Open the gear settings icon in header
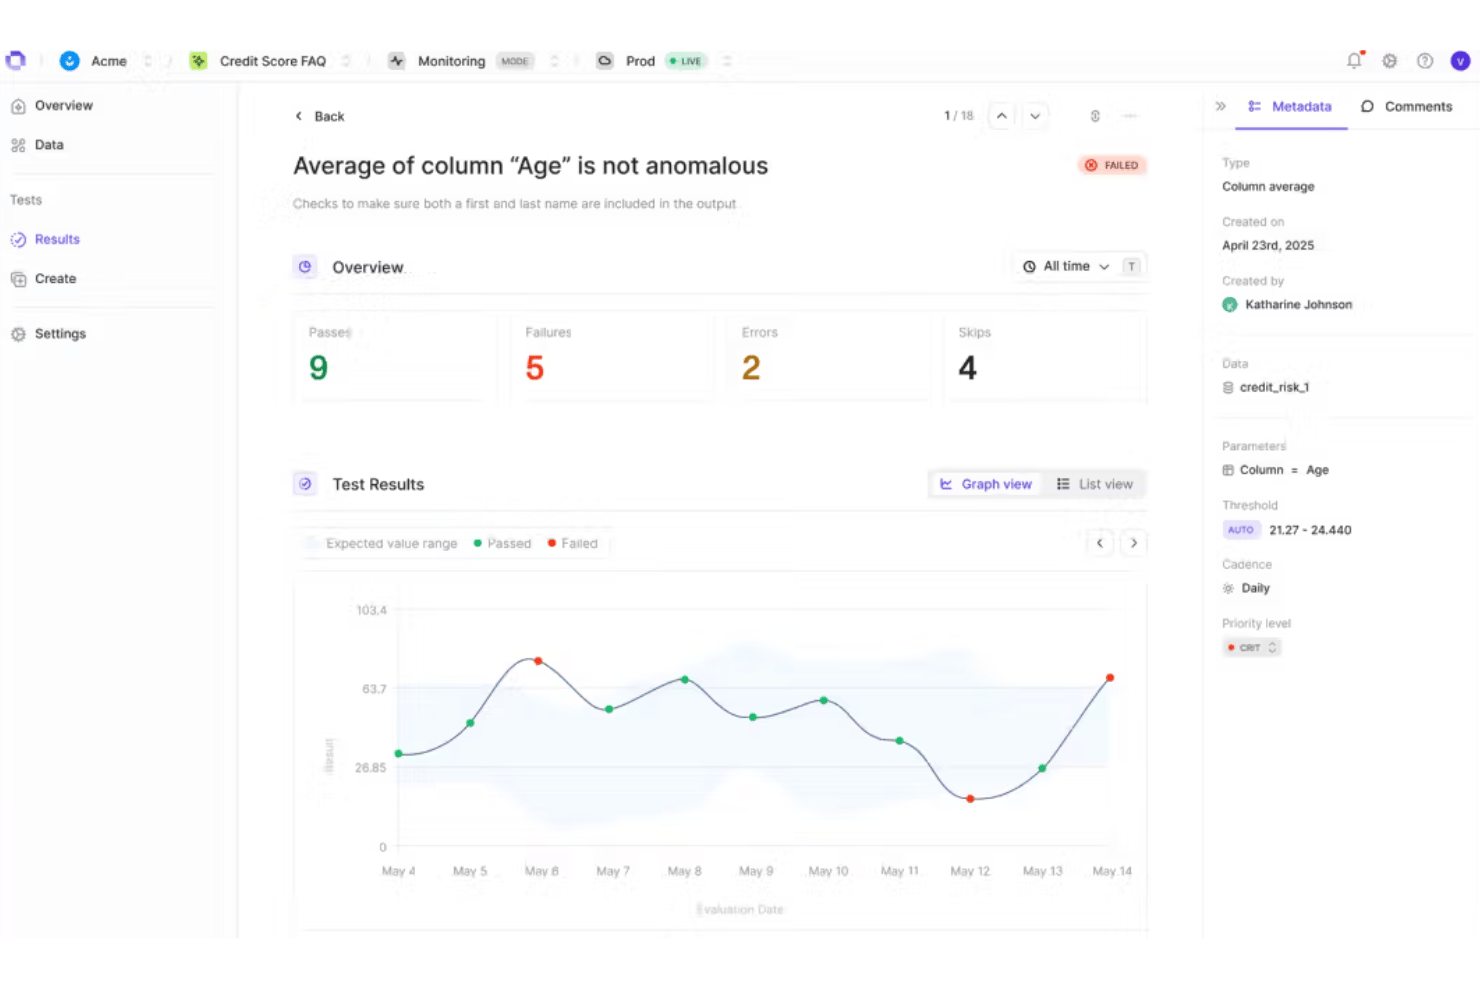The width and height of the screenshot is (1480, 987). (x=1389, y=61)
